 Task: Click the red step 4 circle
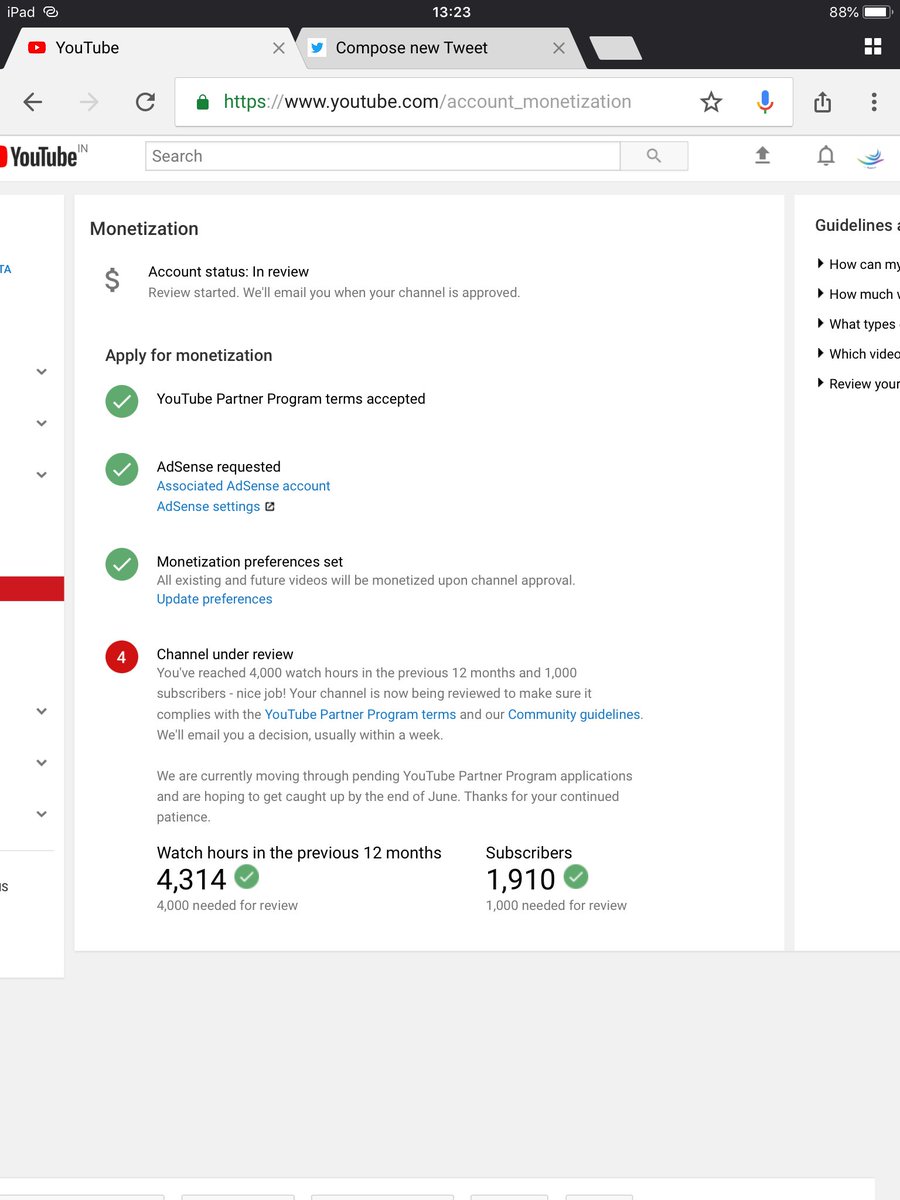click(x=122, y=657)
